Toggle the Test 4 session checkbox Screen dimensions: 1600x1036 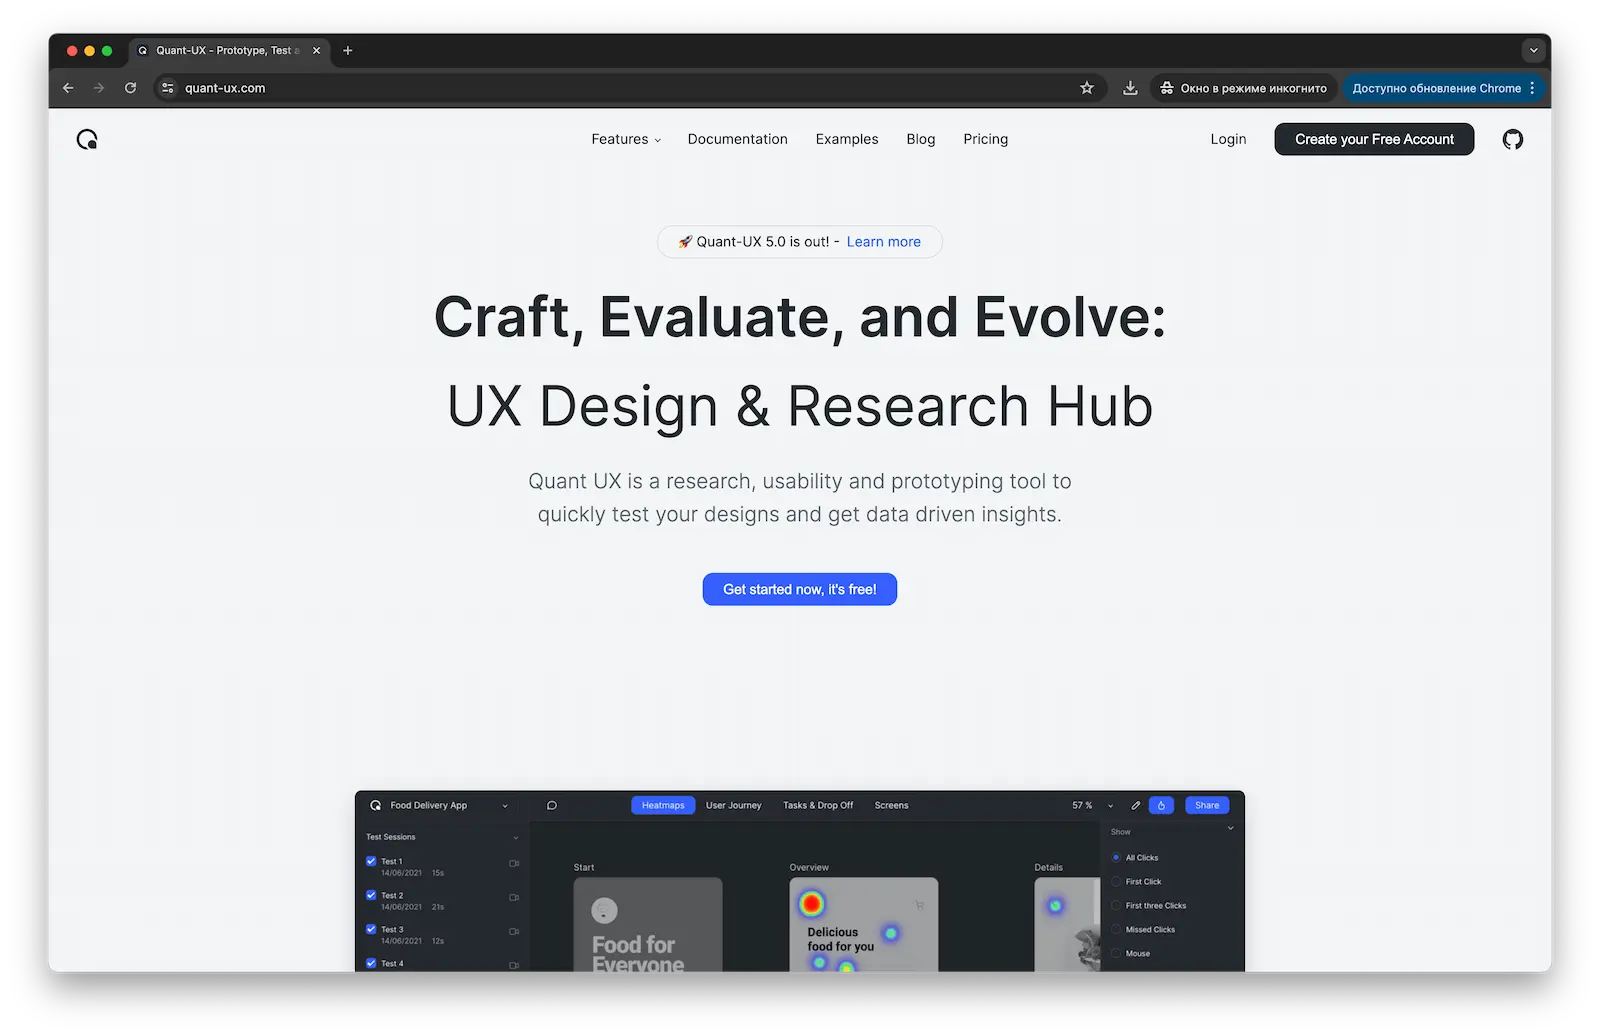[x=371, y=963]
